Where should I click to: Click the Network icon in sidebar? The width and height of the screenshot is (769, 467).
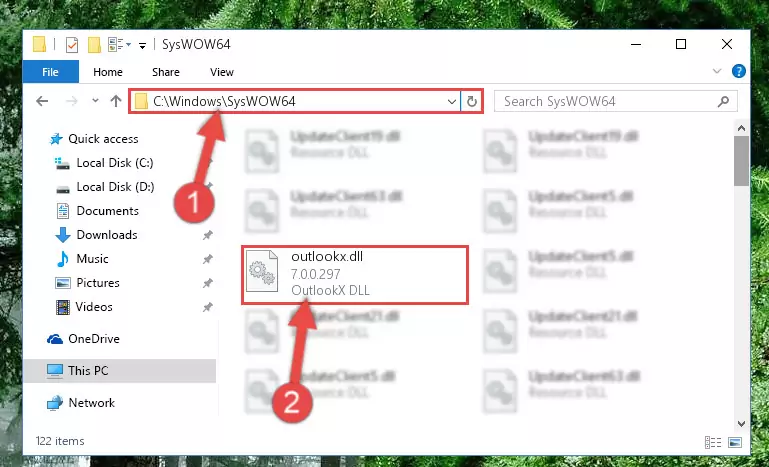coord(55,403)
